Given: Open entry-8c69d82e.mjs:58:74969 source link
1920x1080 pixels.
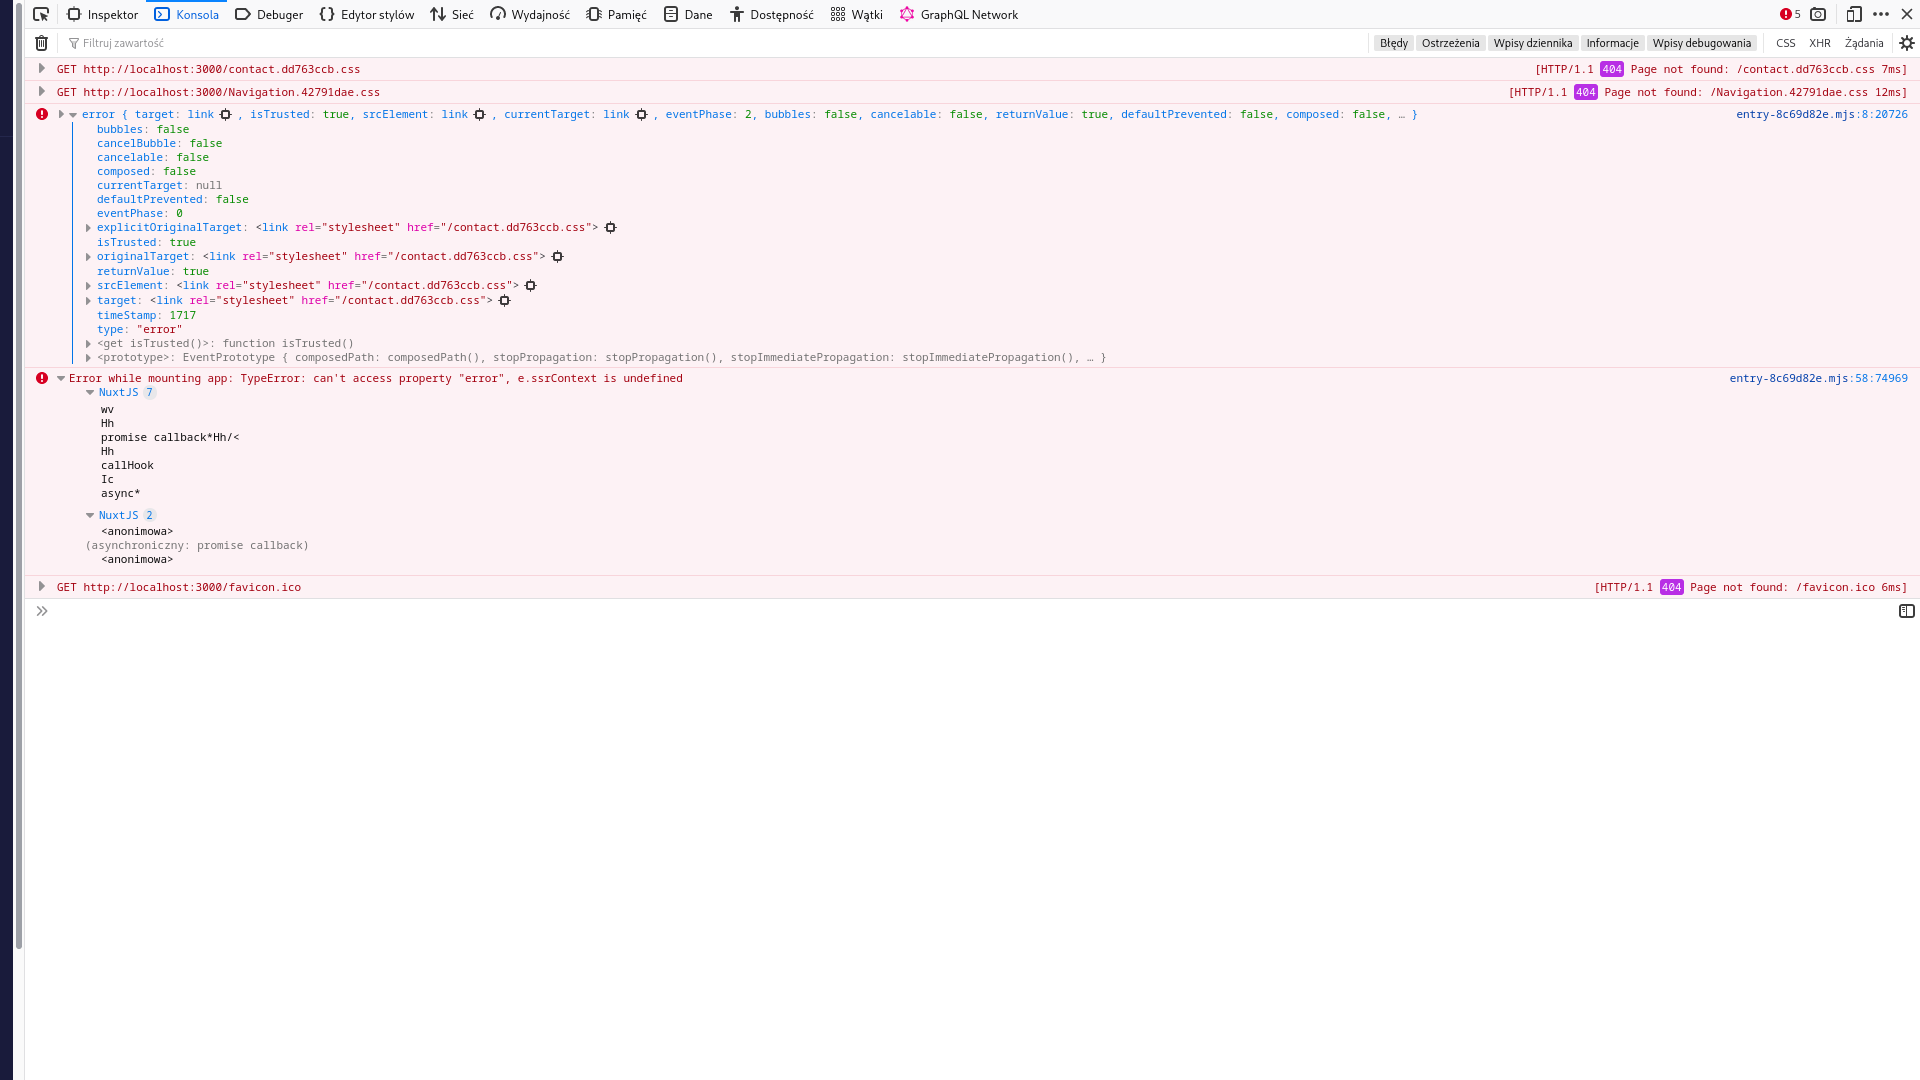Looking at the screenshot, I should coord(1817,378).
